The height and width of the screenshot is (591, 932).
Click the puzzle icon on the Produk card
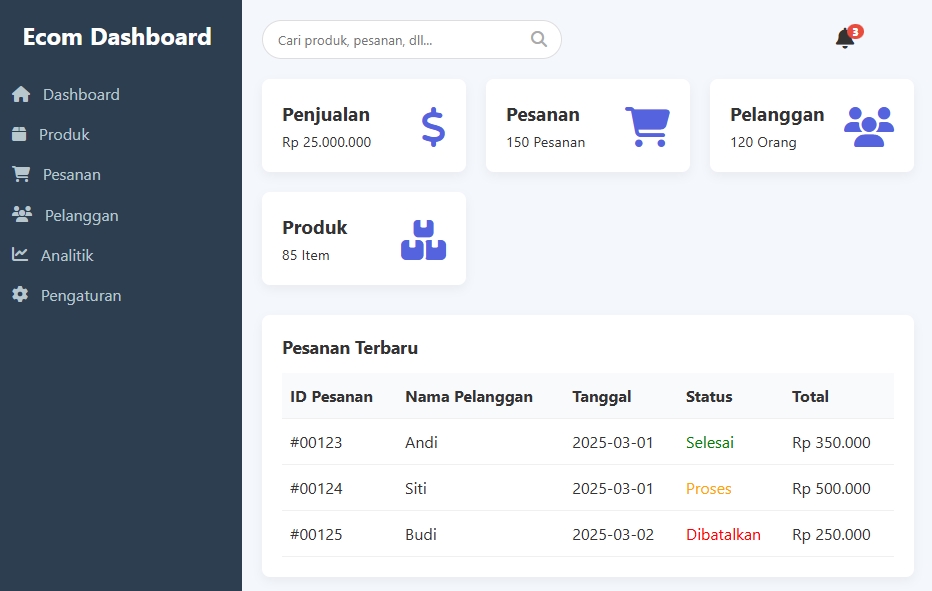click(425, 238)
